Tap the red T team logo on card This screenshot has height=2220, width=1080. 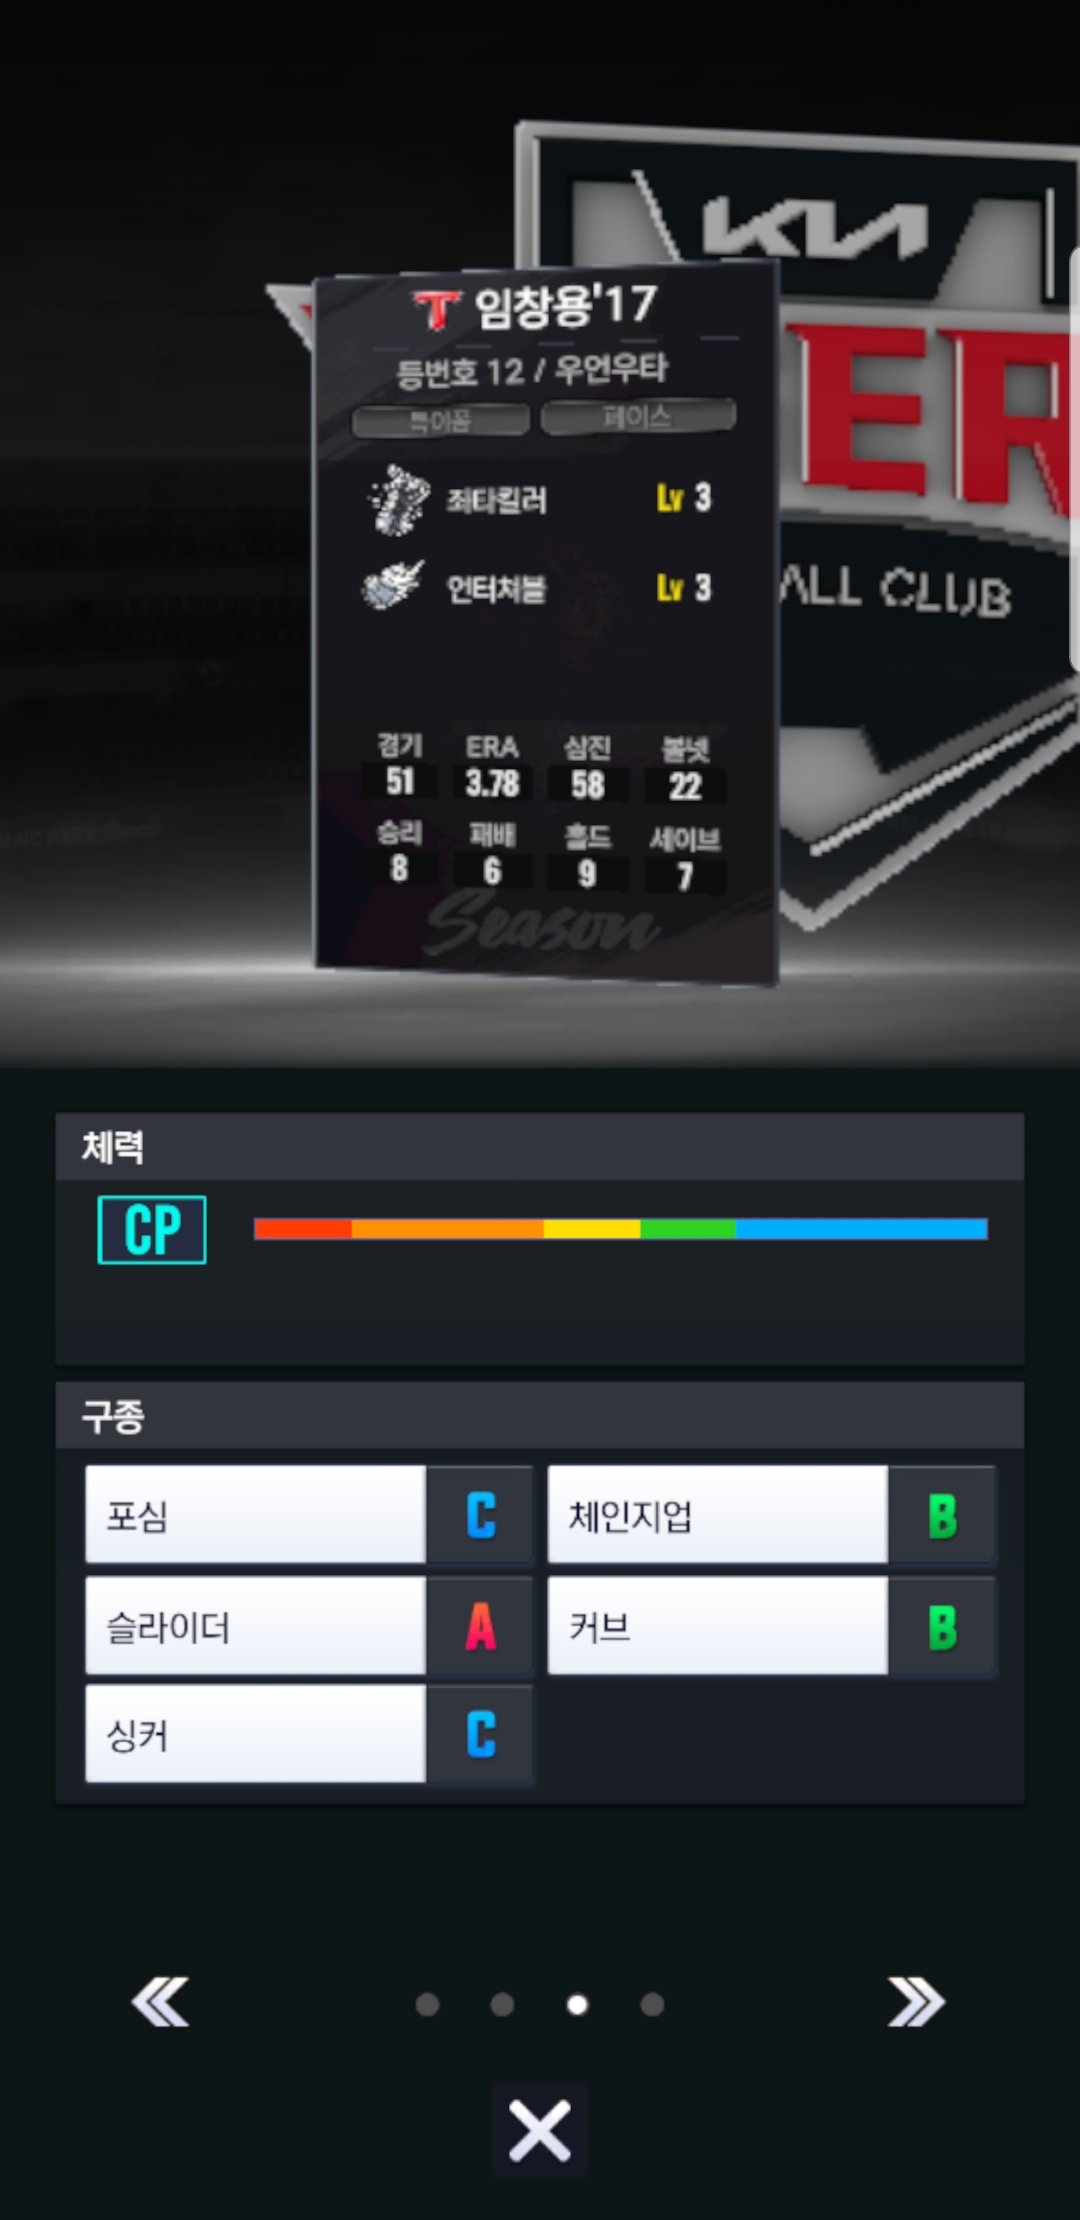437,309
